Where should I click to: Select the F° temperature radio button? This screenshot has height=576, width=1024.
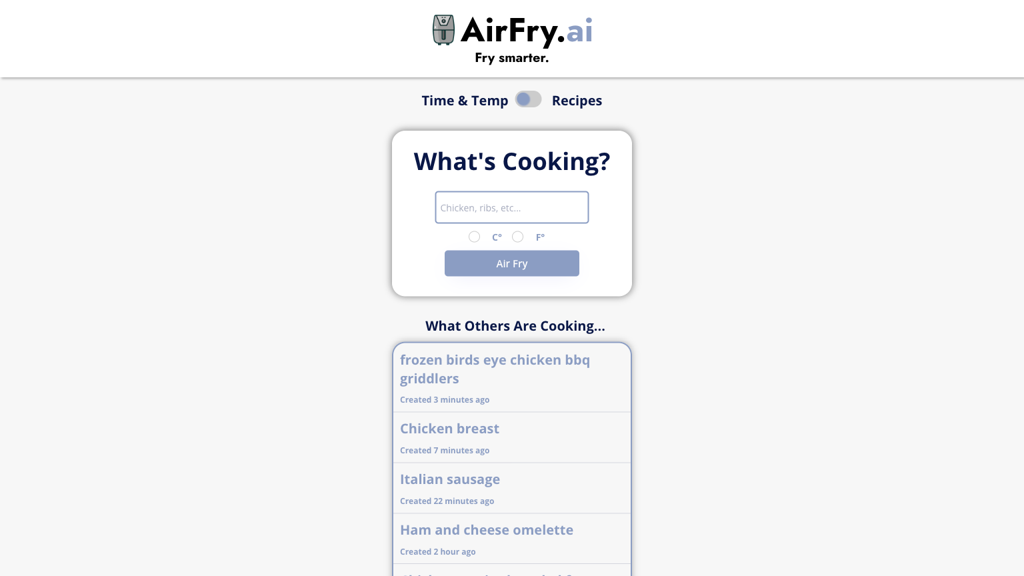tap(518, 236)
